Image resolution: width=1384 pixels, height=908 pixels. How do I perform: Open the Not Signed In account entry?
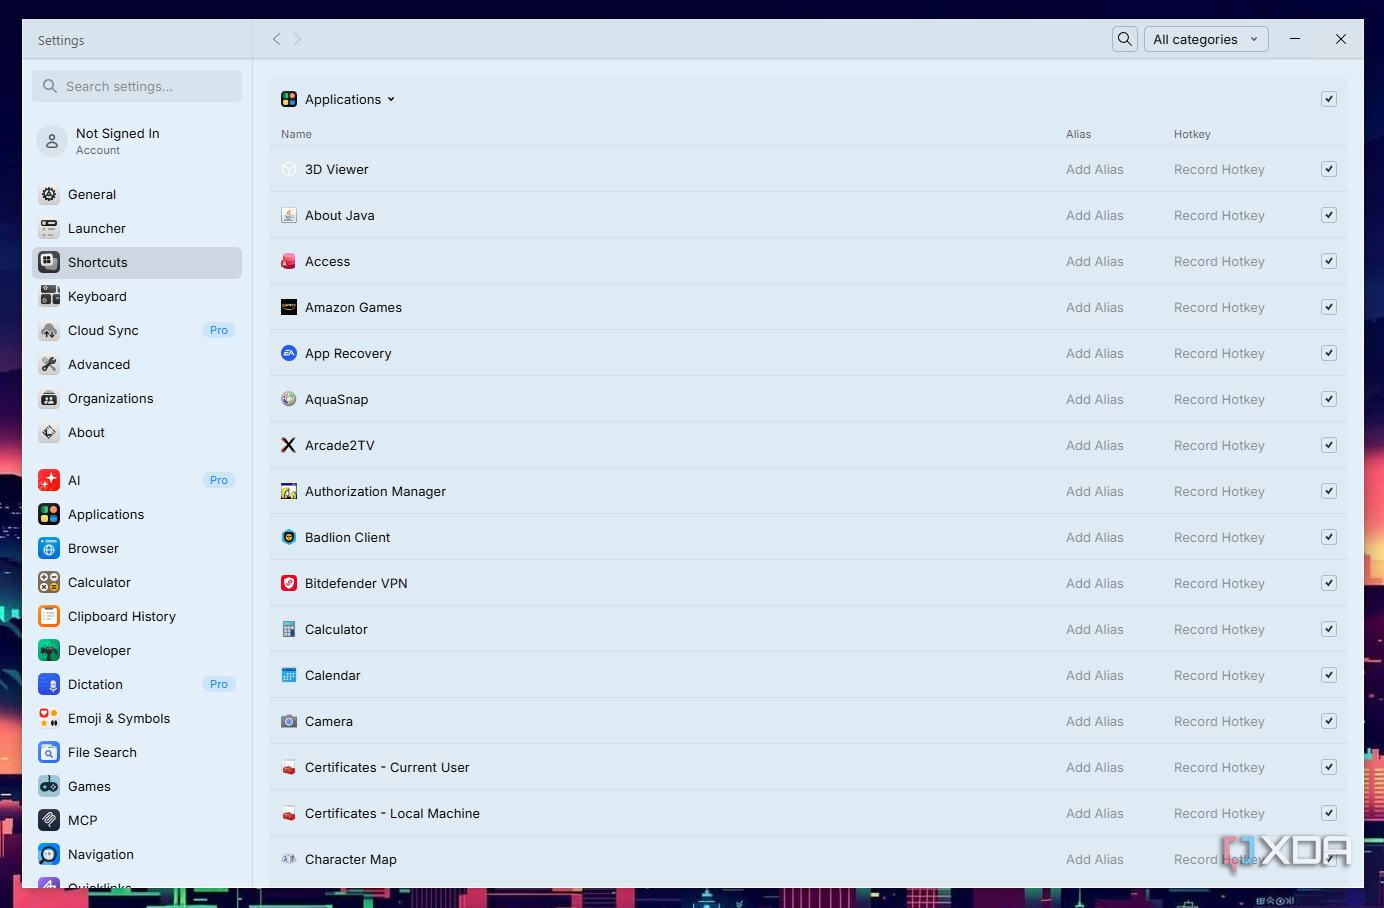pyautogui.click(x=137, y=141)
